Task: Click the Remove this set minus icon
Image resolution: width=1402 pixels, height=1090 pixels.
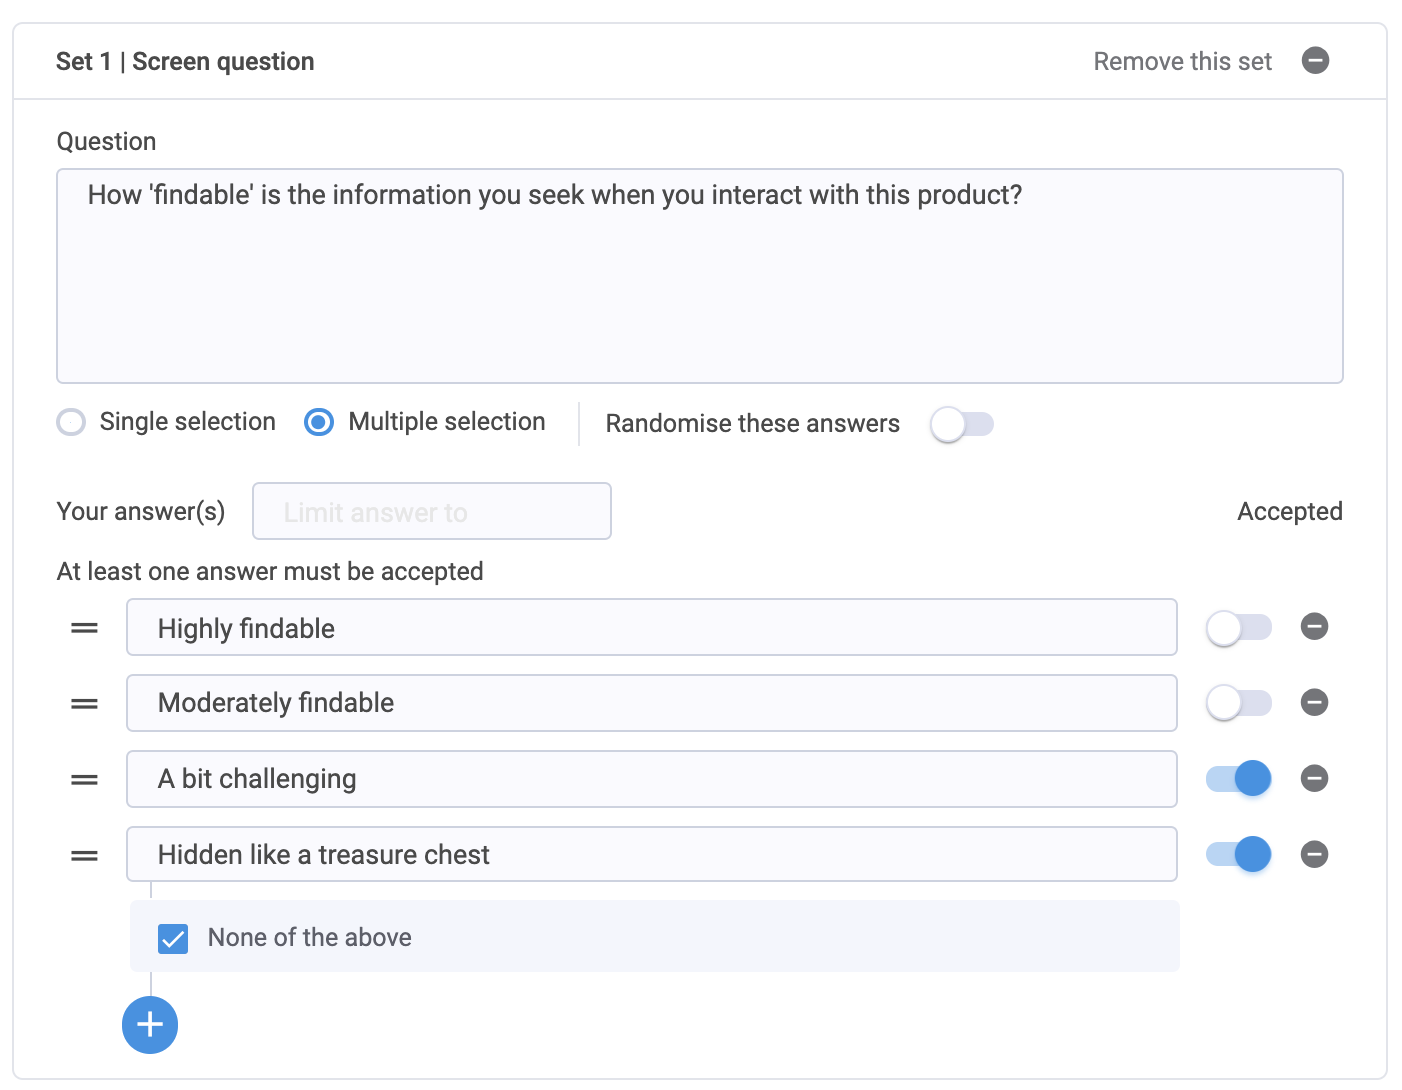Action: click(1315, 61)
